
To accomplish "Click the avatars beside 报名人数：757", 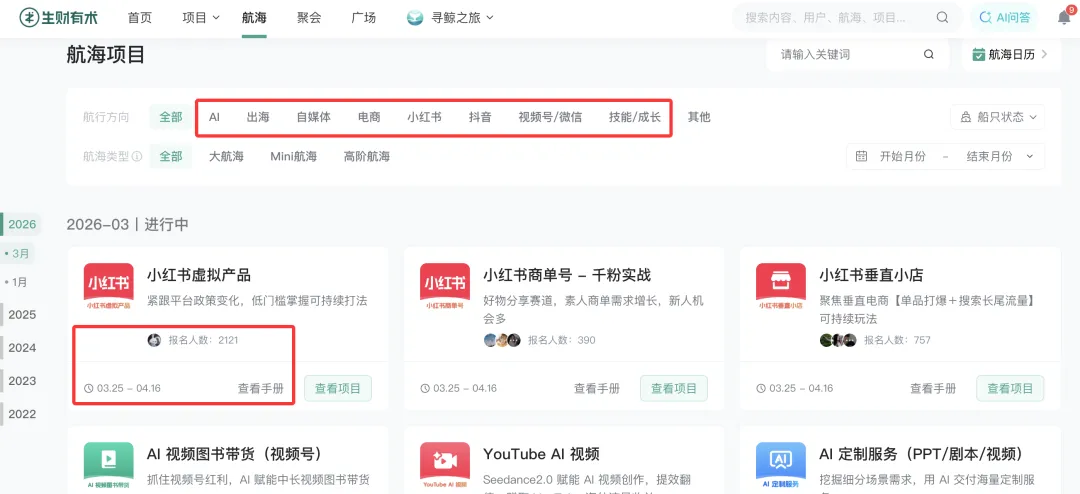I will (x=838, y=340).
